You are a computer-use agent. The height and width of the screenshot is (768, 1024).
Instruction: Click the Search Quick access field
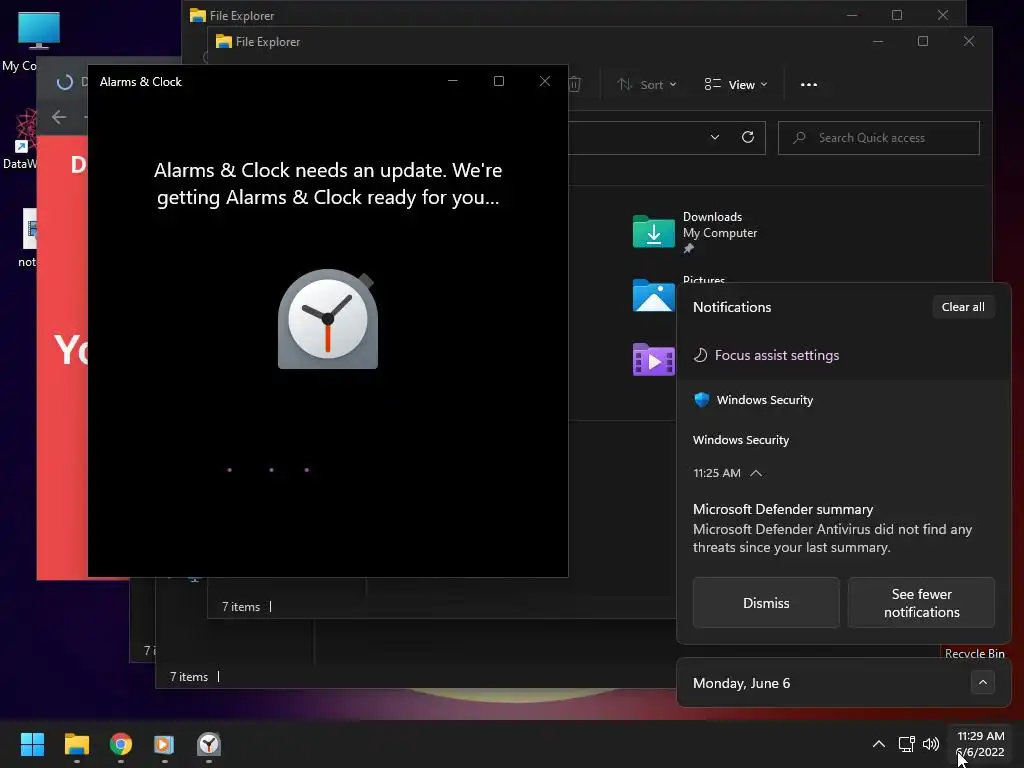(878, 138)
